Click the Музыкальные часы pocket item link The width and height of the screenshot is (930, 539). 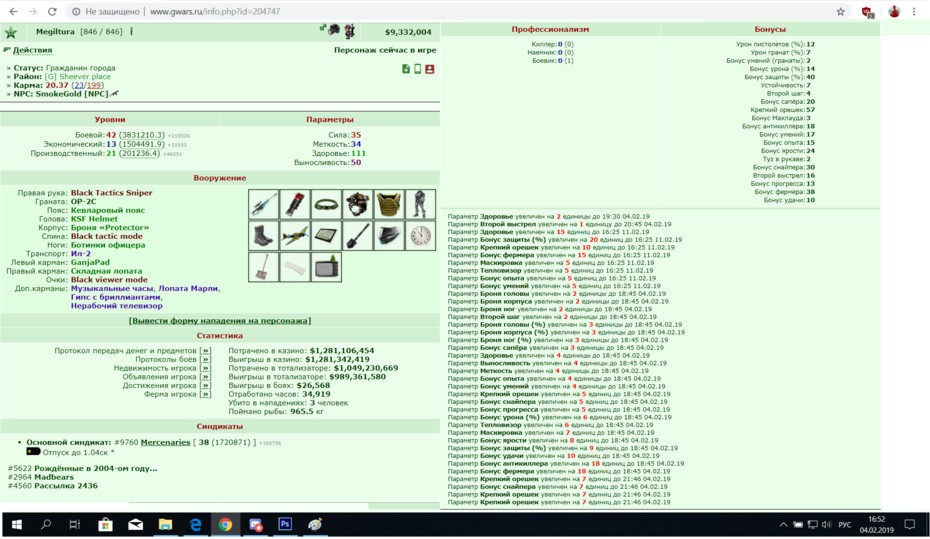tap(112, 289)
